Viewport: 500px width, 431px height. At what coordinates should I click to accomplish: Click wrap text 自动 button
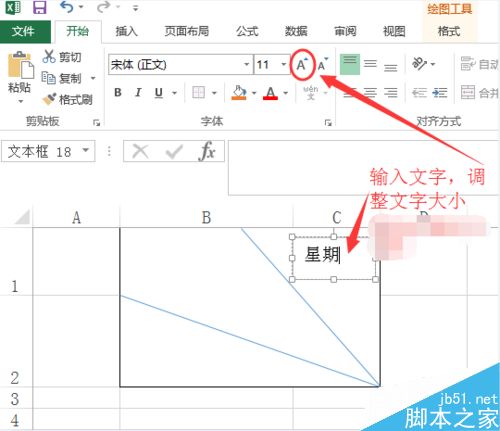479,64
